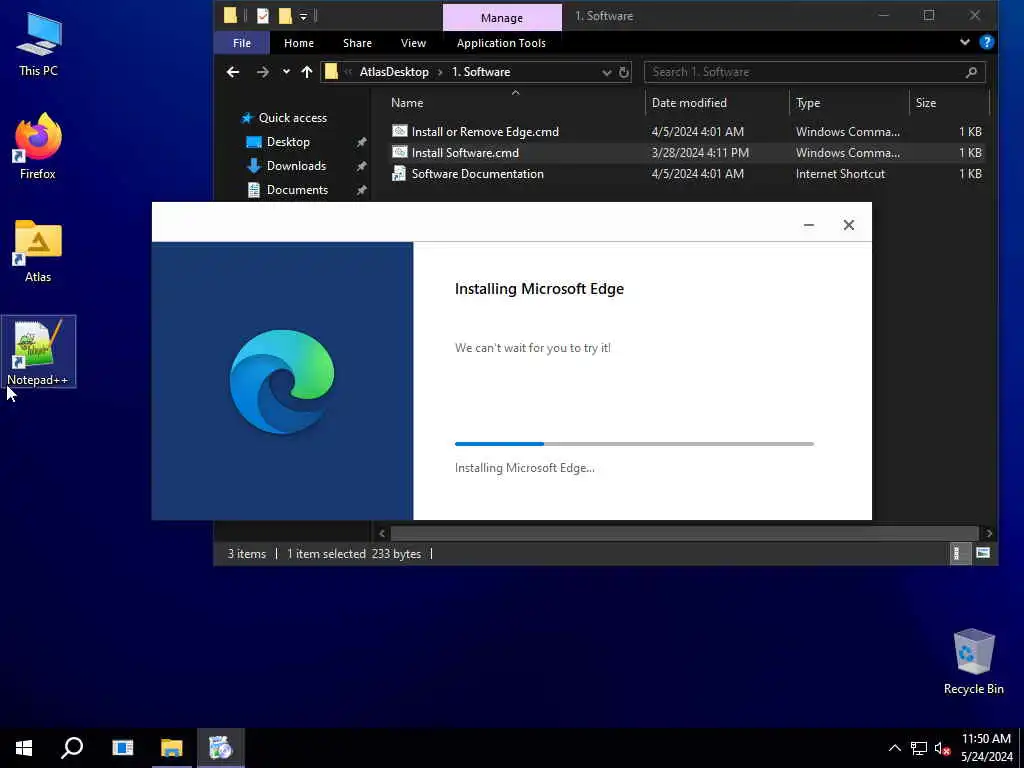The image size is (1024, 768).
Task: Open Task View on the taskbar
Action: point(122,748)
